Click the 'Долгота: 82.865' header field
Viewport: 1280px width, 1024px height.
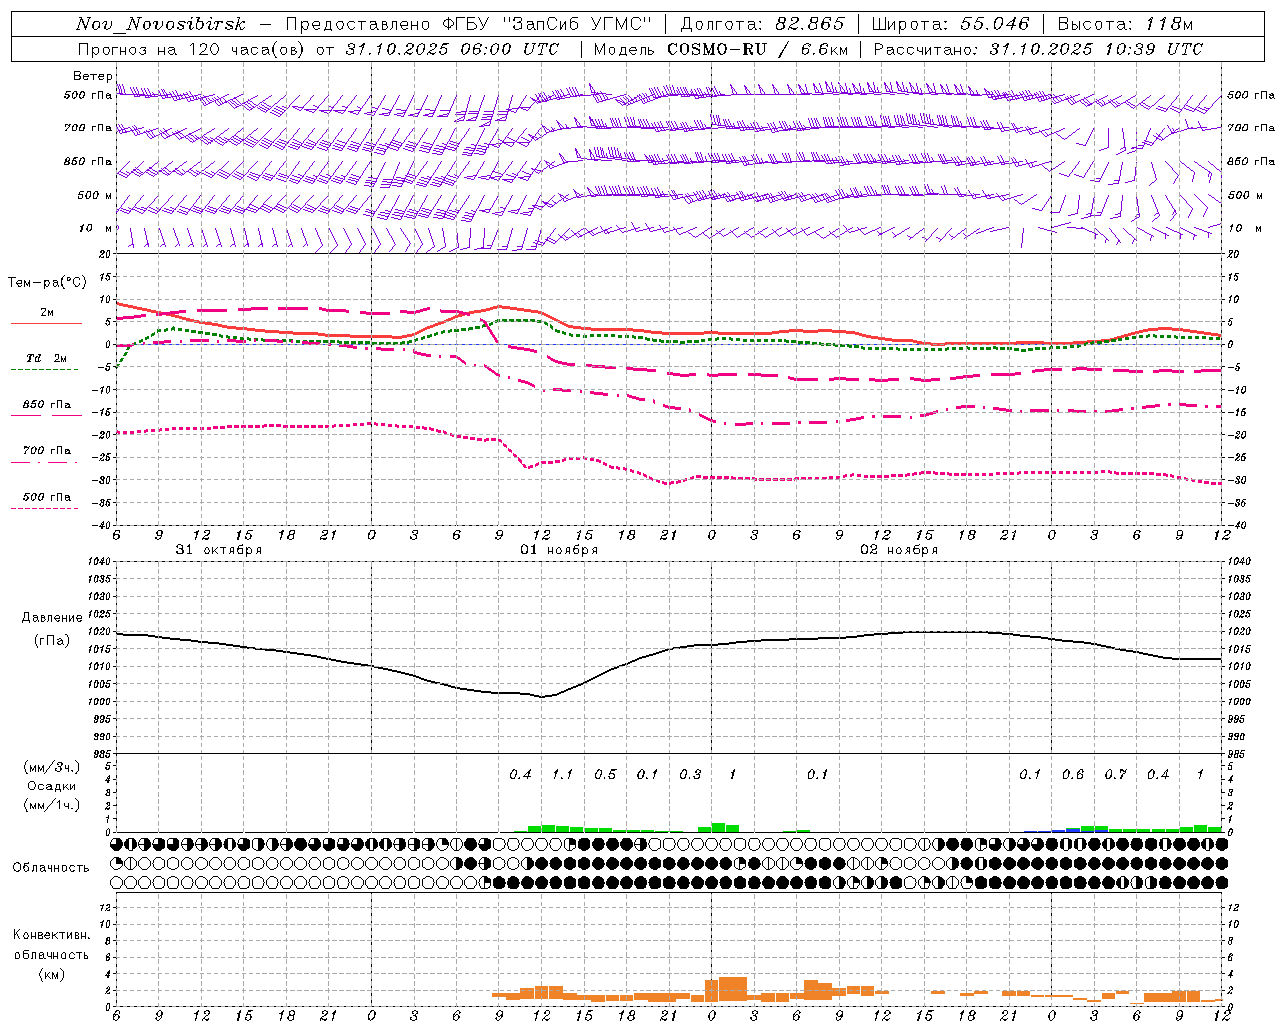pos(762,24)
